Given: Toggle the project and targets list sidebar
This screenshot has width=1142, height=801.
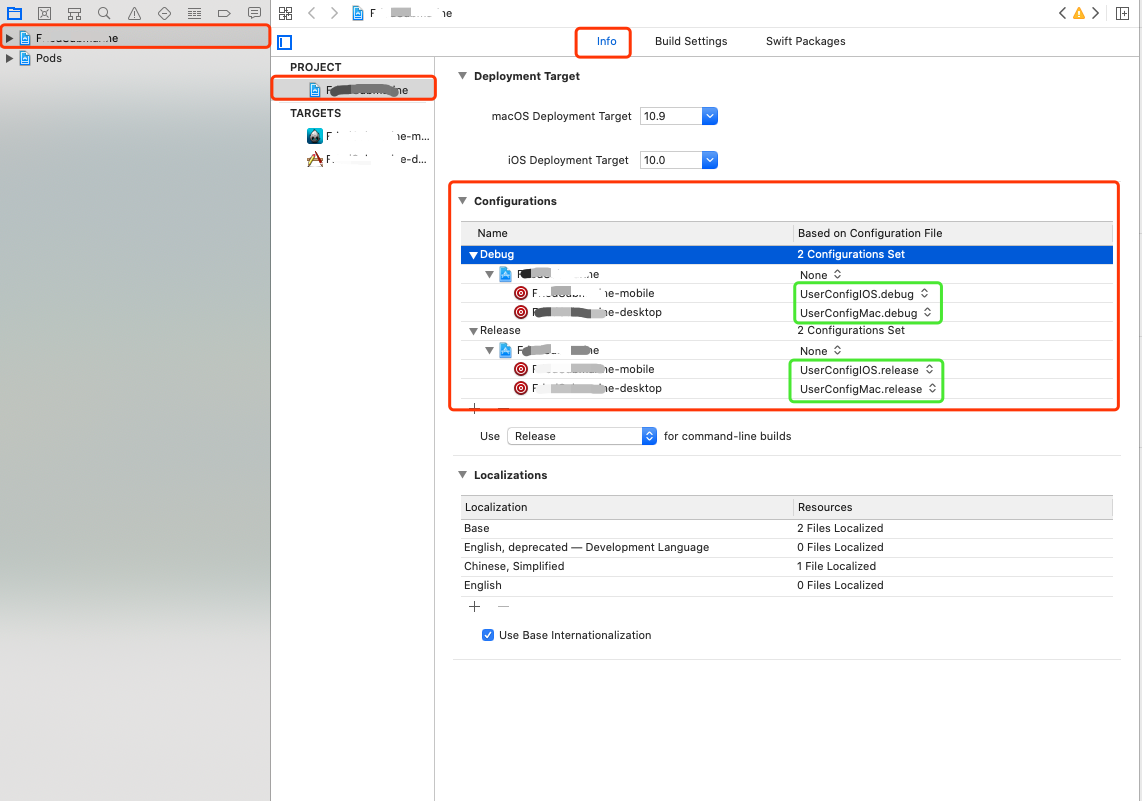Looking at the screenshot, I should [x=285, y=42].
